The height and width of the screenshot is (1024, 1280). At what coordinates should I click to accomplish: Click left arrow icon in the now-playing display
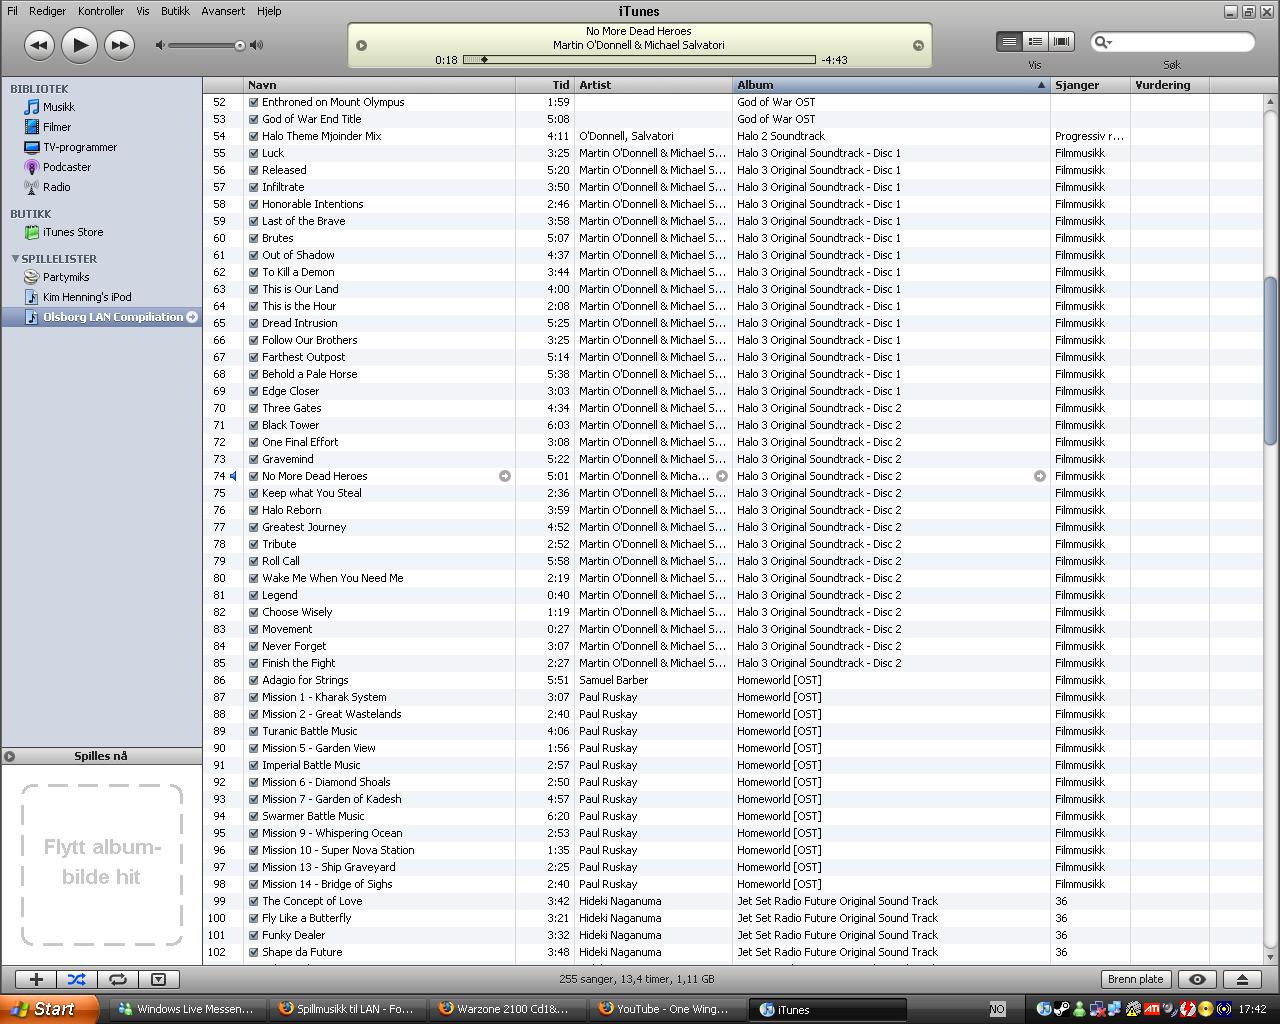[x=362, y=45]
